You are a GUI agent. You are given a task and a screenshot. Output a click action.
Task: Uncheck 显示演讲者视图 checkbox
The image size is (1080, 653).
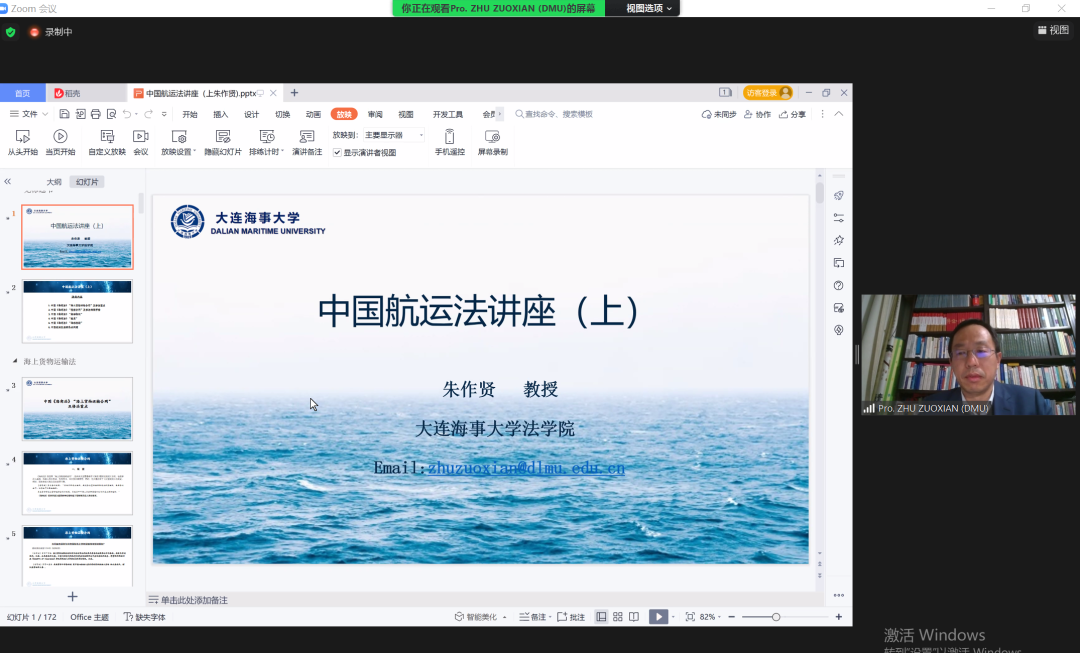click(x=337, y=153)
